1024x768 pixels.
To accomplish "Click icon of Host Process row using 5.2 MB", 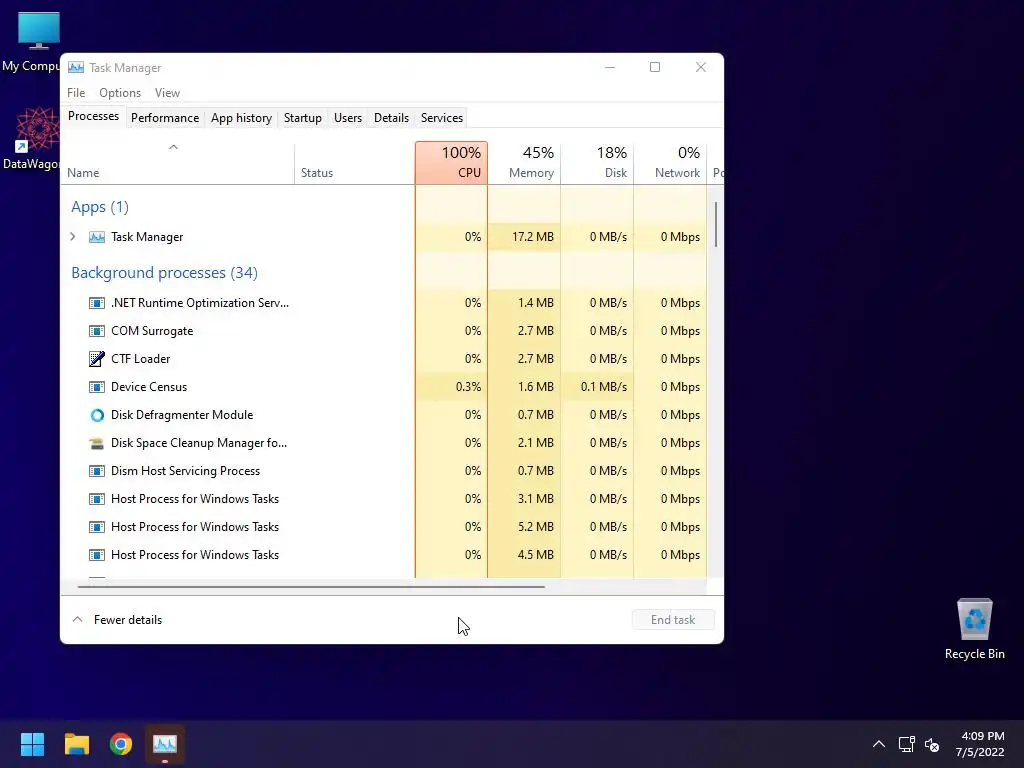I will point(97,527).
